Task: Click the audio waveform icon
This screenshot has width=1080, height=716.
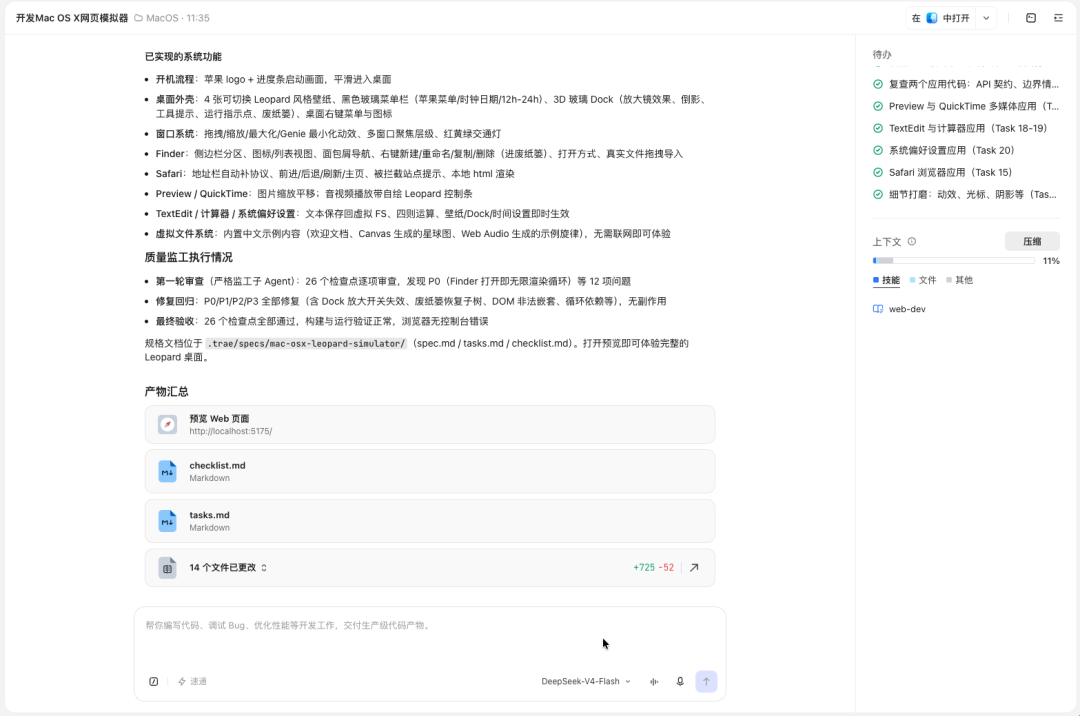Action: point(654,682)
